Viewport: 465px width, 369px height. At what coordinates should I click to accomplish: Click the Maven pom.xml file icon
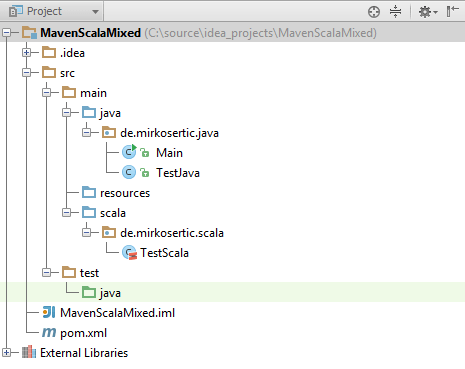click(x=49, y=332)
